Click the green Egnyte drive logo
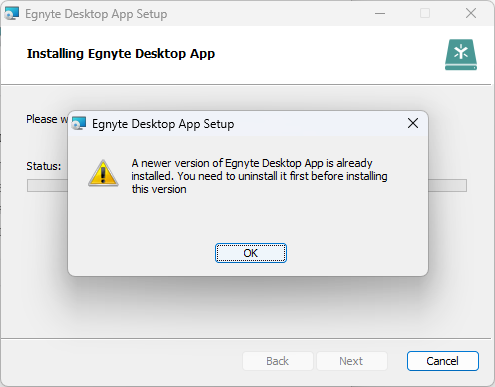This screenshot has width=495, height=387. pos(461,55)
